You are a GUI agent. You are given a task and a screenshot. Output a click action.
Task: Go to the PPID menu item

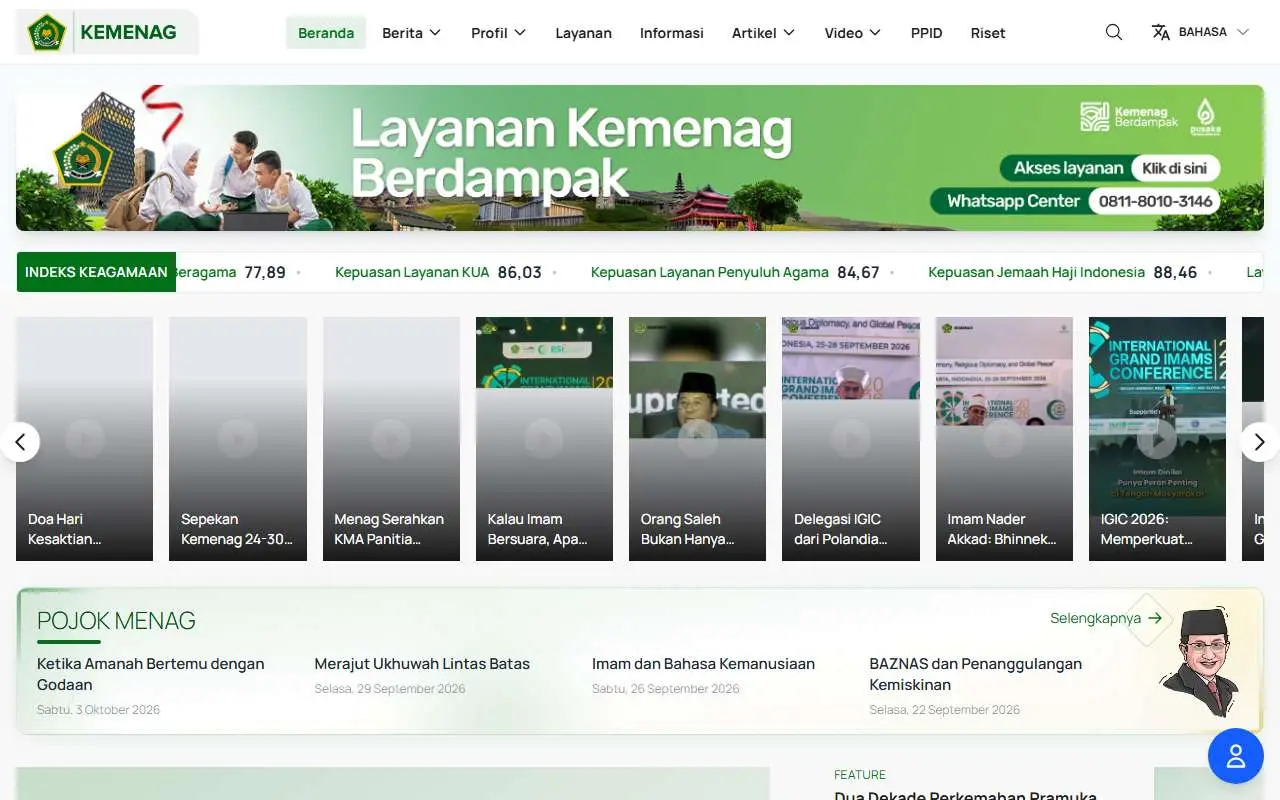click(927, 33)
